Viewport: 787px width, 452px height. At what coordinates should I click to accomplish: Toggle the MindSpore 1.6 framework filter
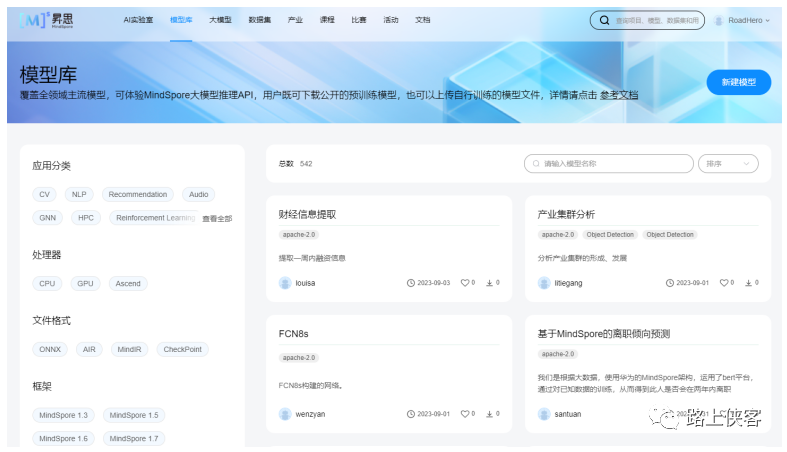coord(64,438)
